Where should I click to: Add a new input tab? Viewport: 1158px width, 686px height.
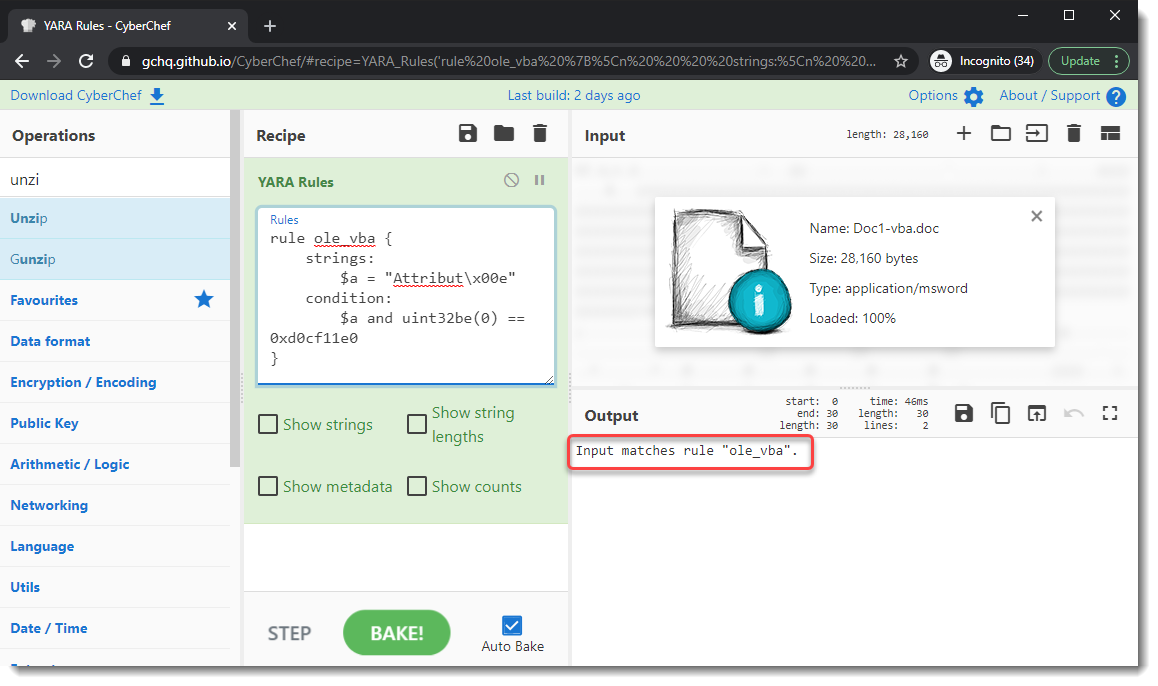pos(964,134)
